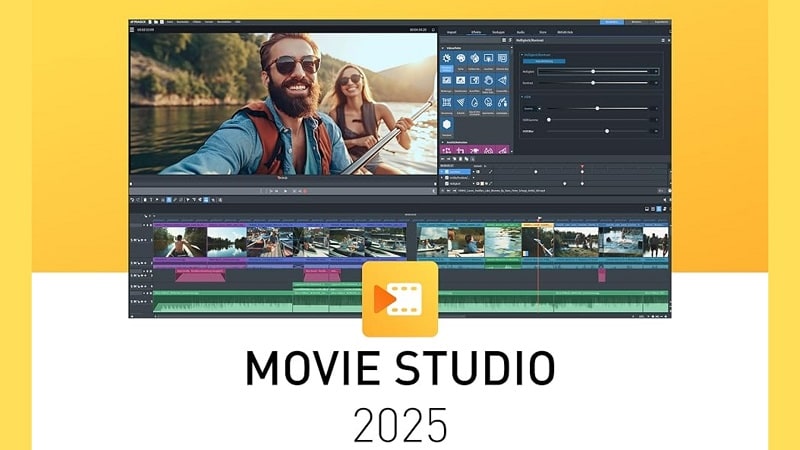The height and width of the screenshot is (450, 800).
Task: Open the first menu in the menu bar
Action: (x=170, y=22)
